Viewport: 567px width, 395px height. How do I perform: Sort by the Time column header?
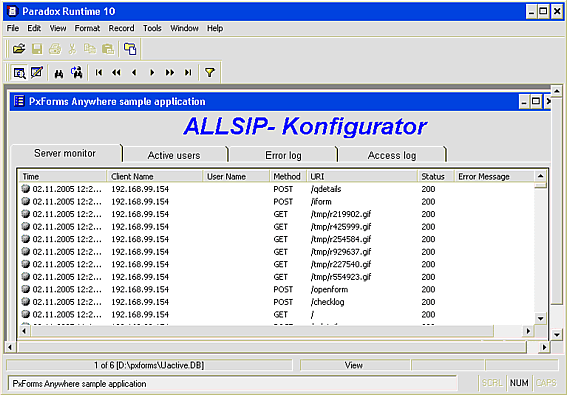63,177
